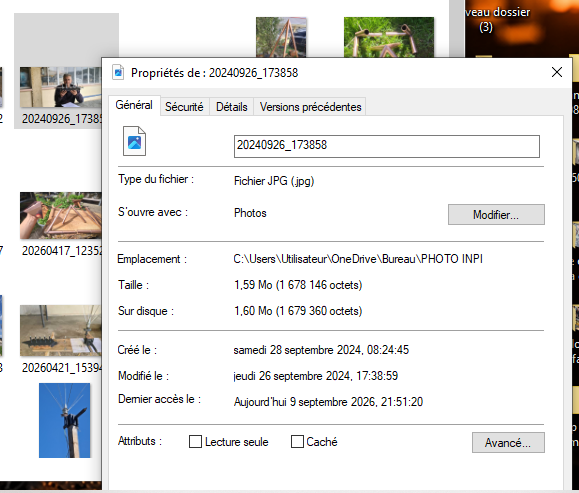Click the Photos app name text
Image resolution: width=579 pixels, height=493 pixels.
250,213
